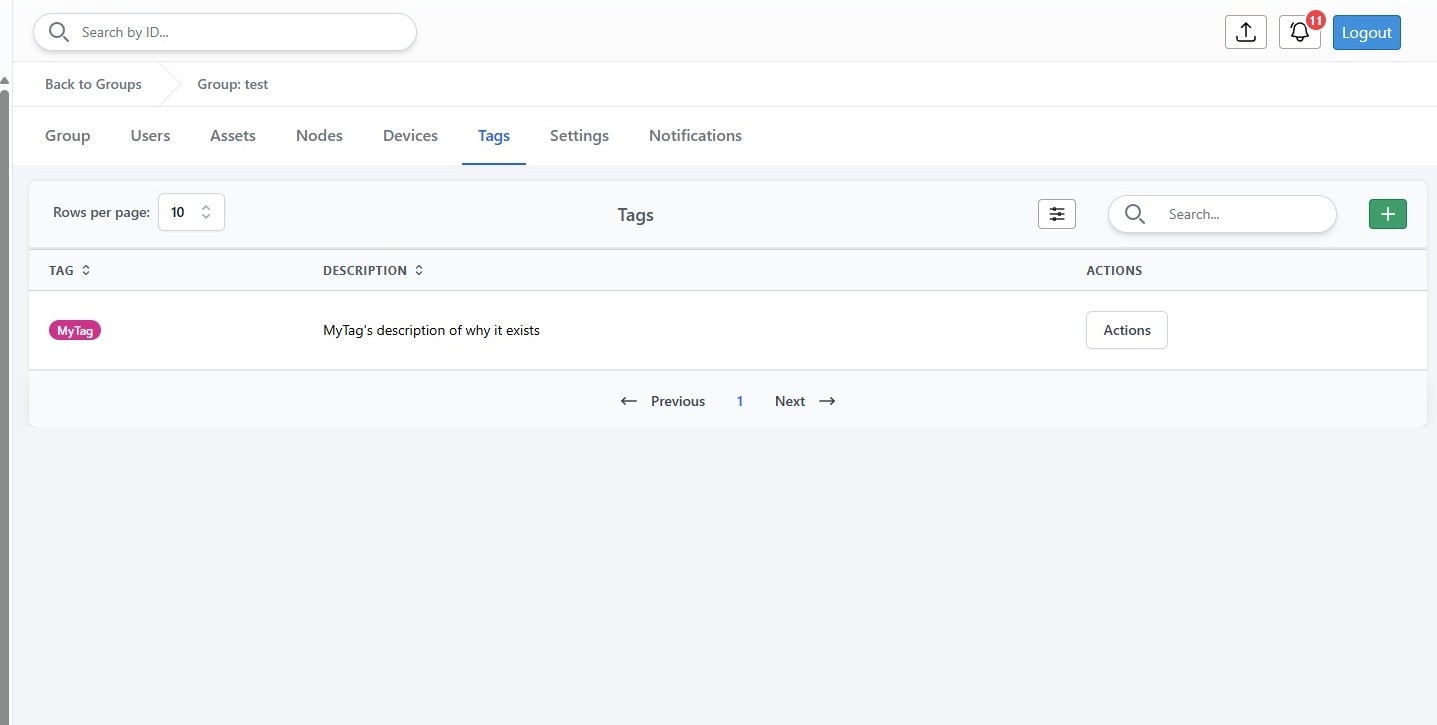Click the magnifier icon in ID search
The image size is (1437, 725).
click(x=59, y=32)
